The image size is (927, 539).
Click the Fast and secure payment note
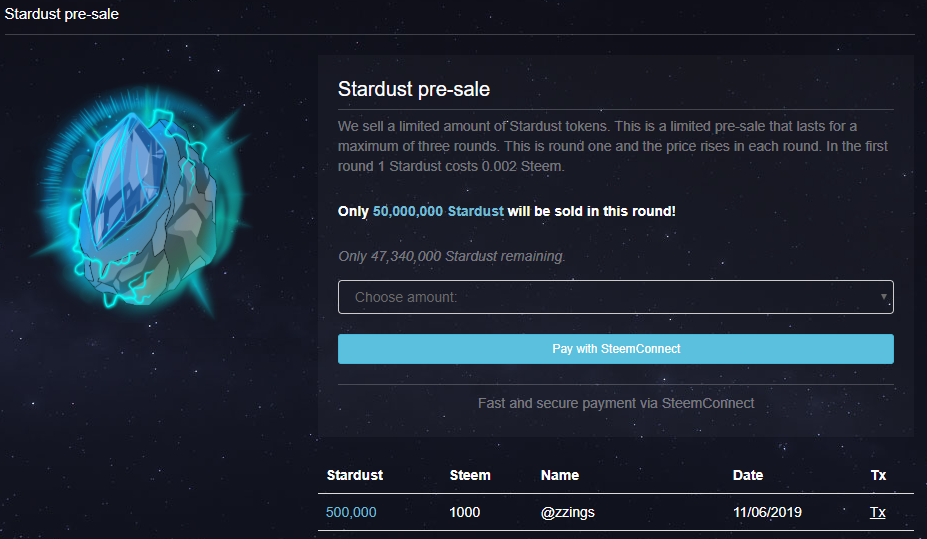(616, 403)
